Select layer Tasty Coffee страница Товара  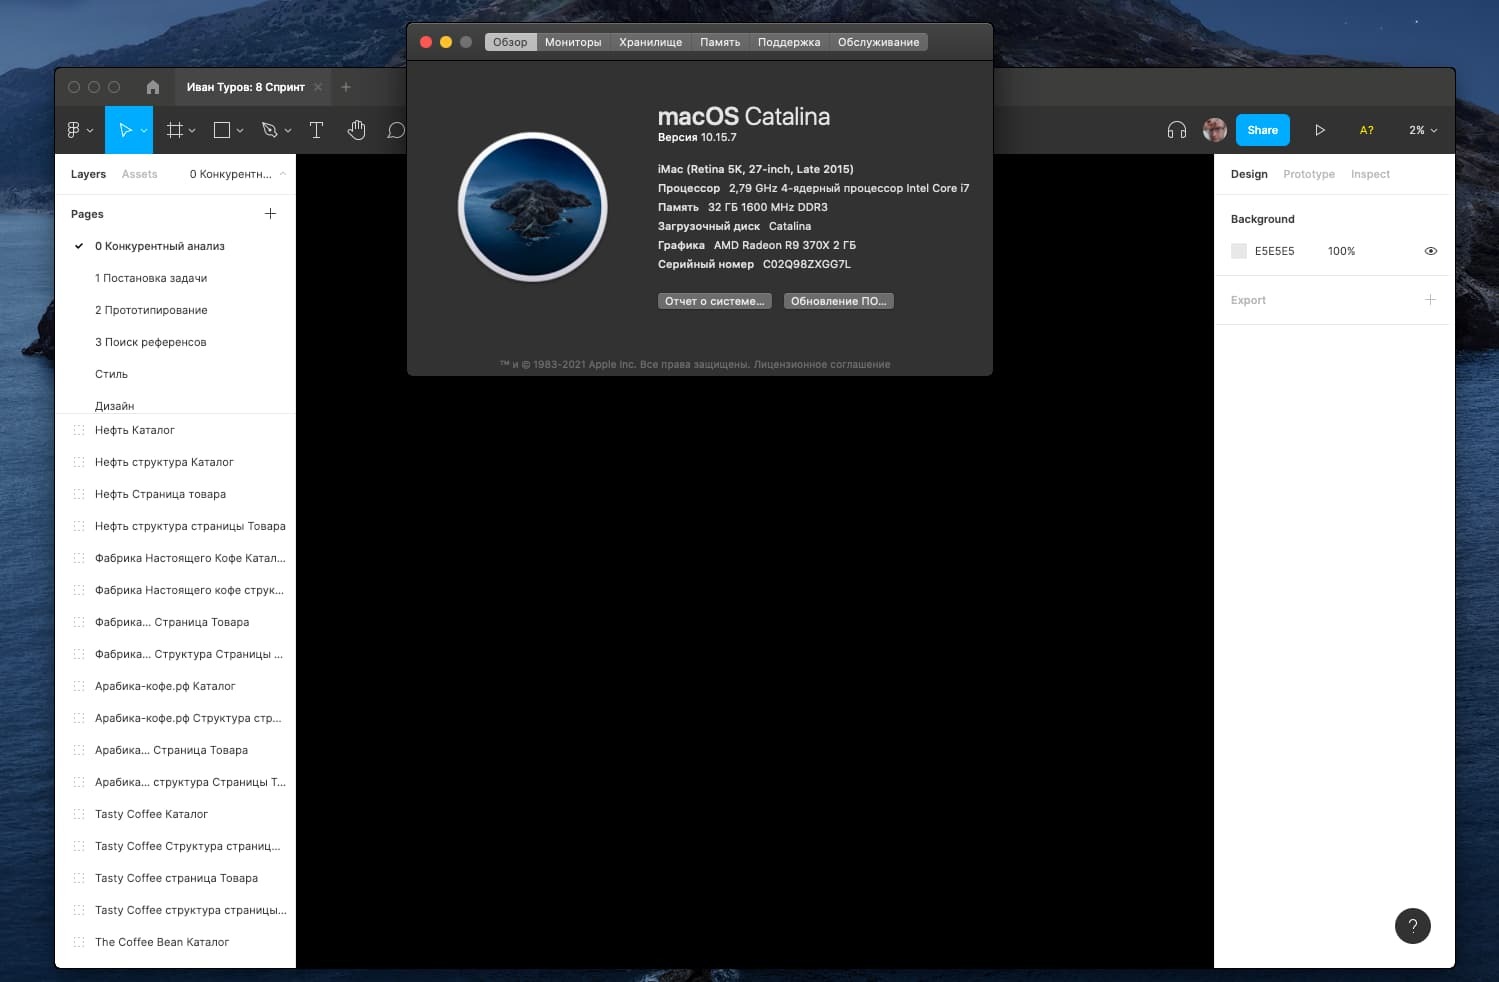click(x=175, y=878)
